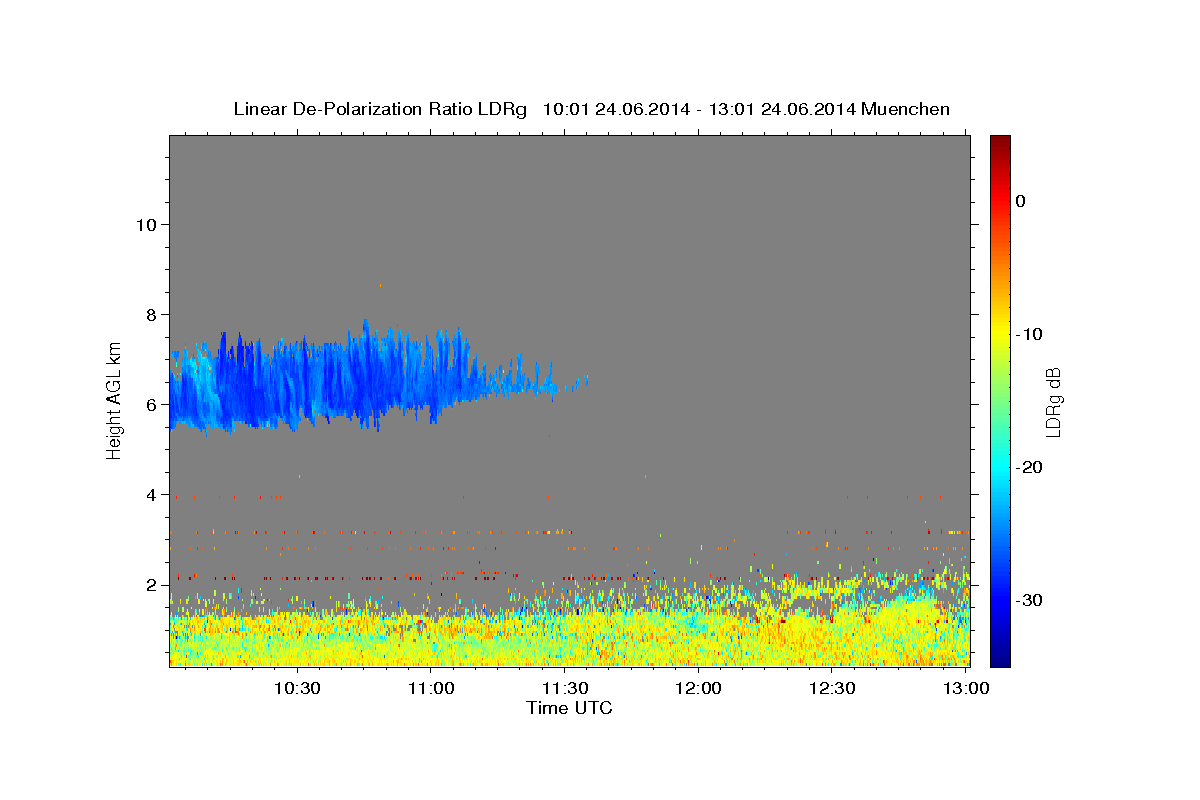The width and height of the screenshot is (1200, 800).
Task: Click the yellow section of the colorbar
Action: click(1000, 334)
